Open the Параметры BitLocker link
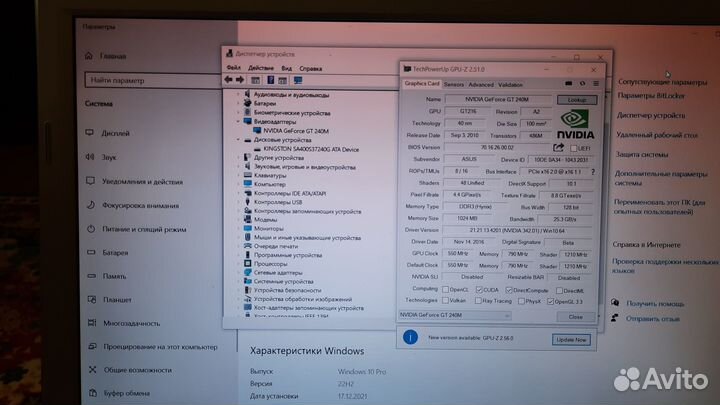Screen dimensions: 720x405 point(651,96)
